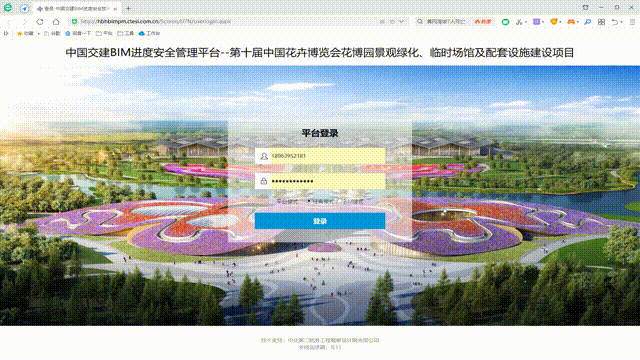Close the 登录 browser tab
640x360 pixels.
115,9
